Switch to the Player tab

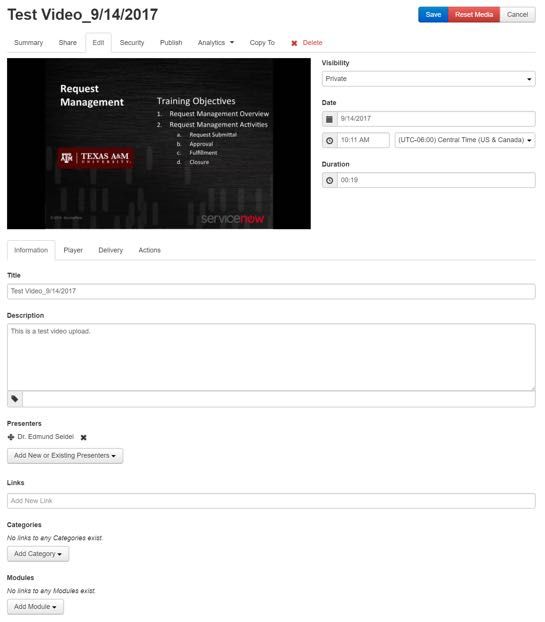tap(73, 250)
